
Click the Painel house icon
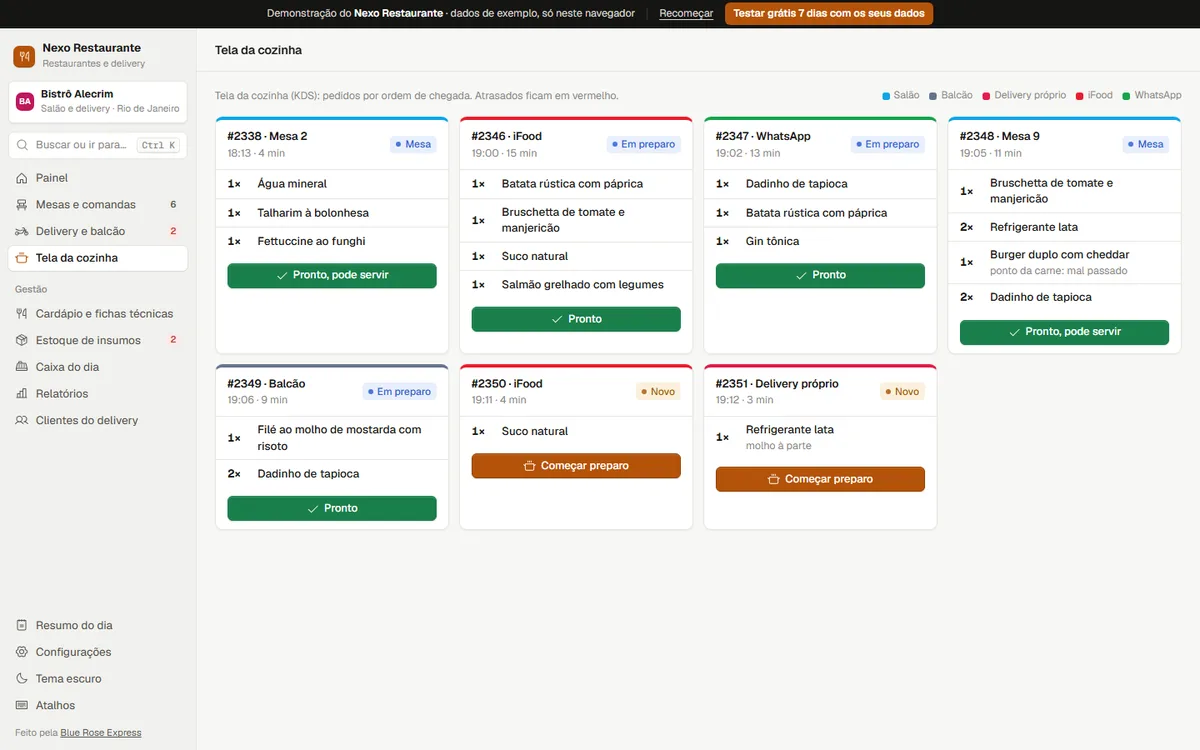click(x=22, y=178)
